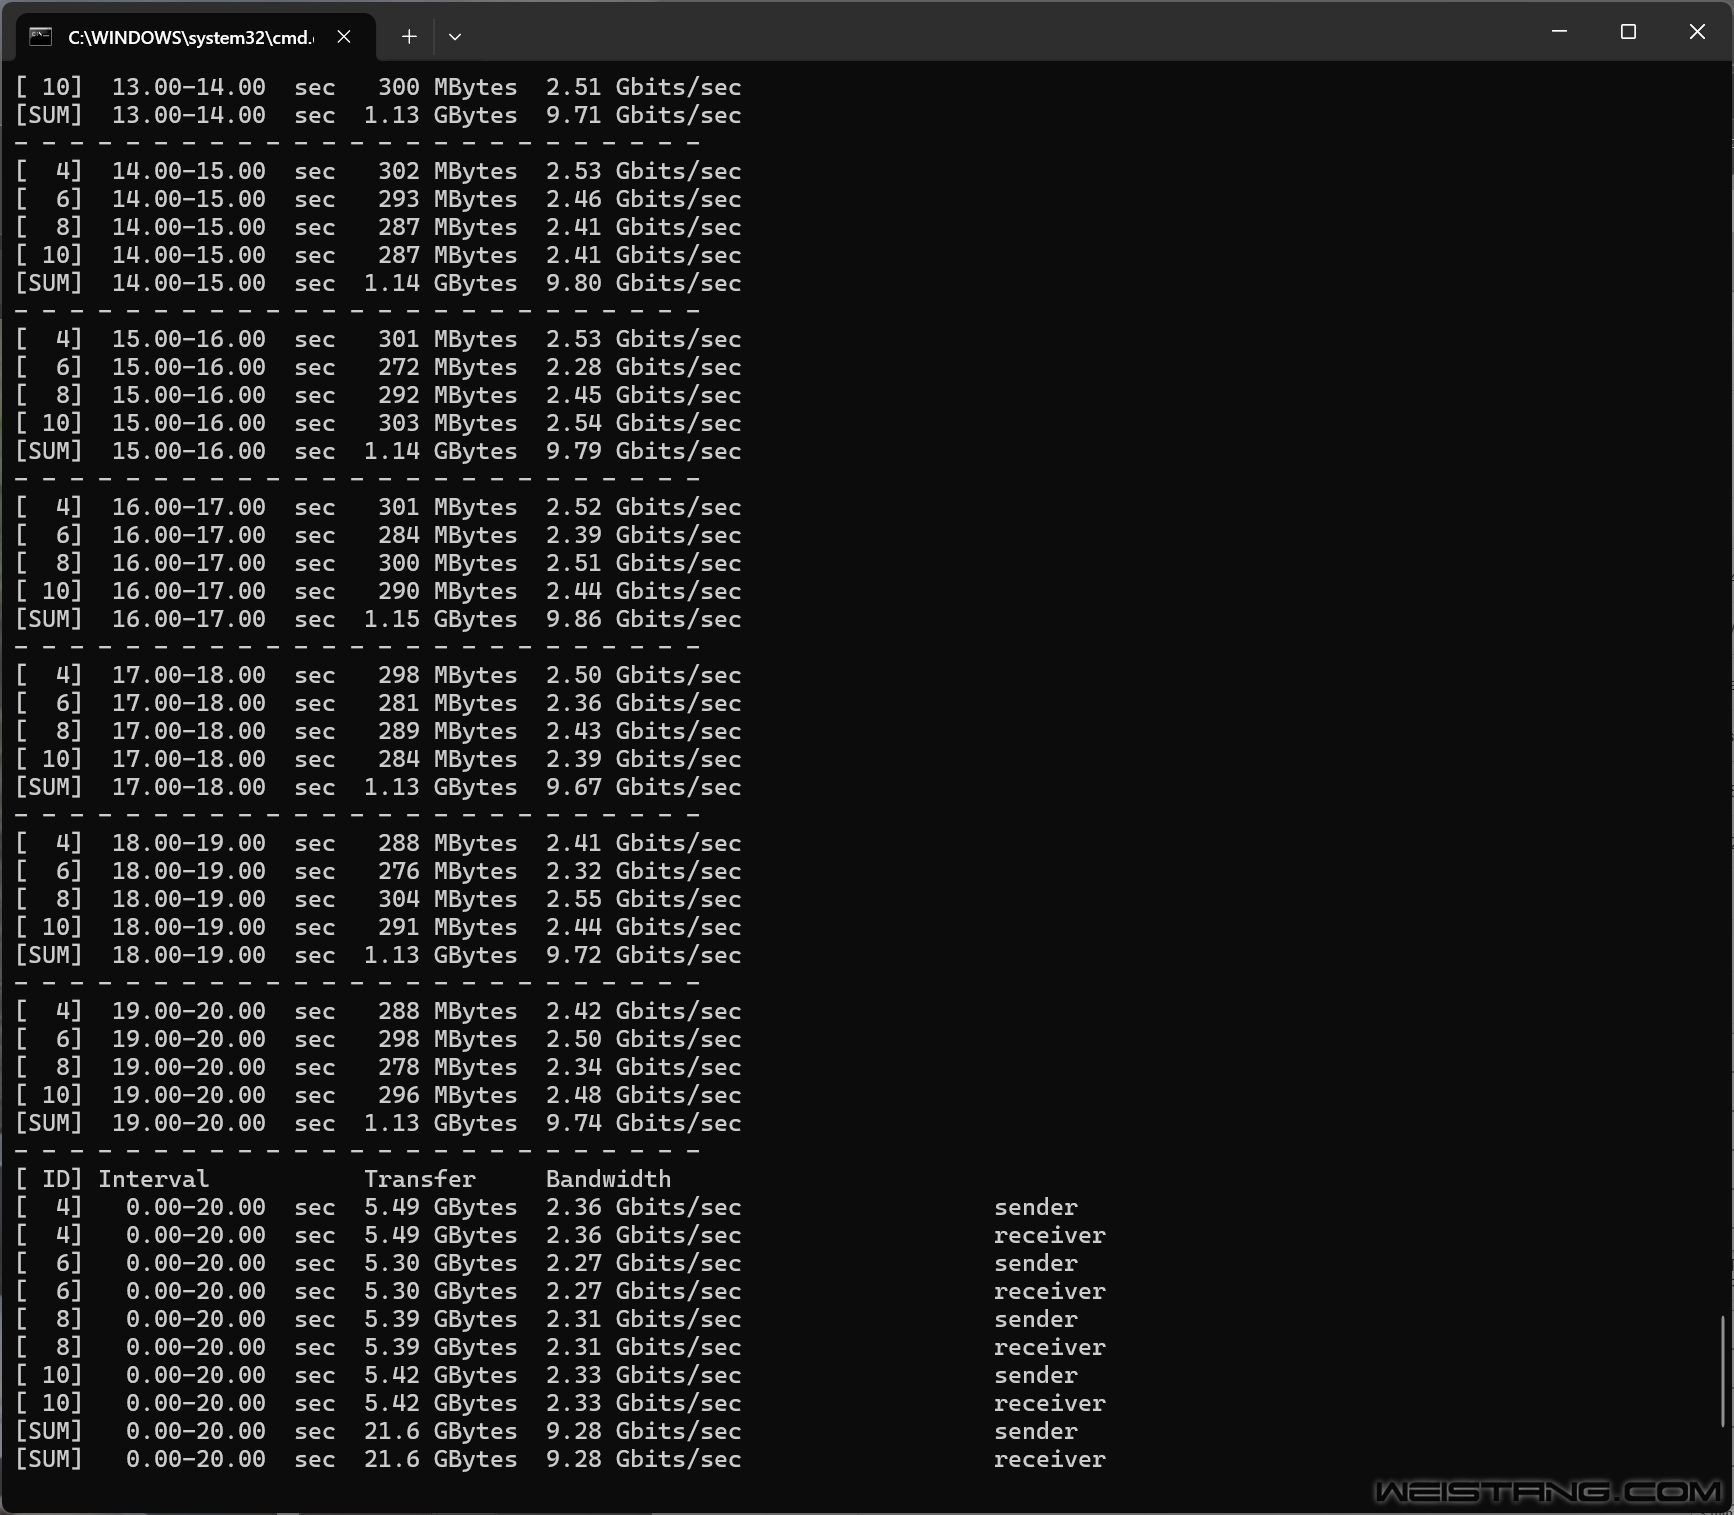Viewport: 1734px width, 1515px height.
Task: Click 302 MBytes for stream 4 at 14.00-15.00
Action: point(448,171)
